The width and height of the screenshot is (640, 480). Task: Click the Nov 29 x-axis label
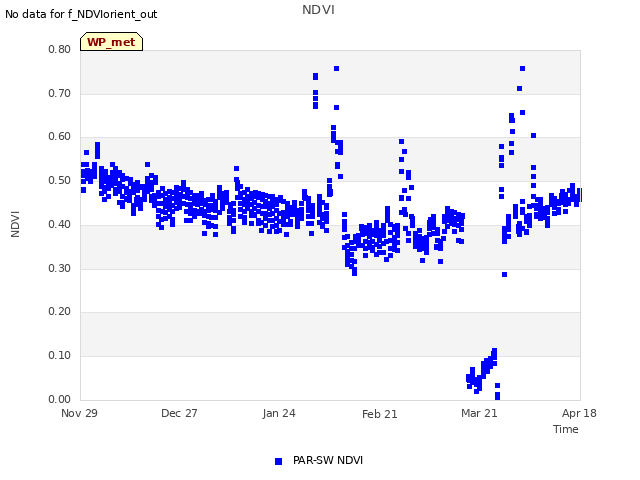(x=79, y=413)
